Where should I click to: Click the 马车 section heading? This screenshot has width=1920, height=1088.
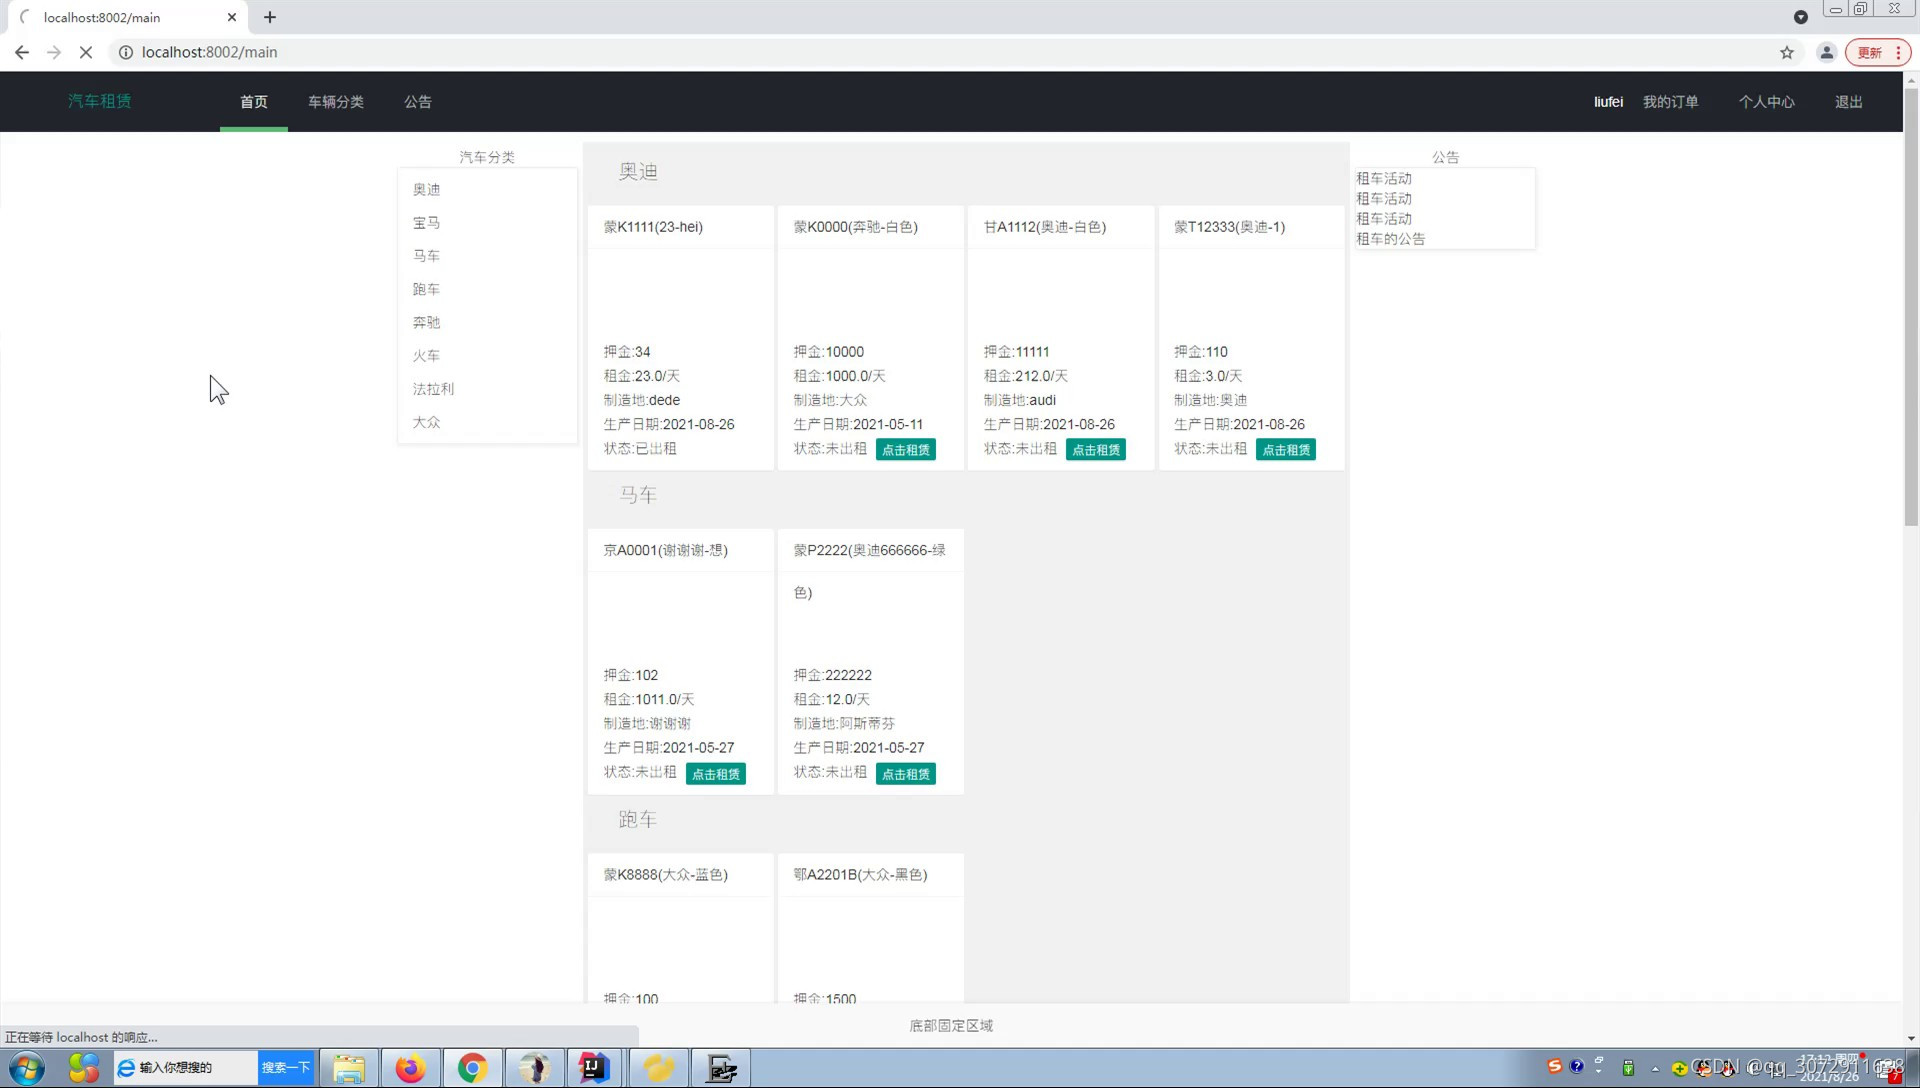pos(638,496)
